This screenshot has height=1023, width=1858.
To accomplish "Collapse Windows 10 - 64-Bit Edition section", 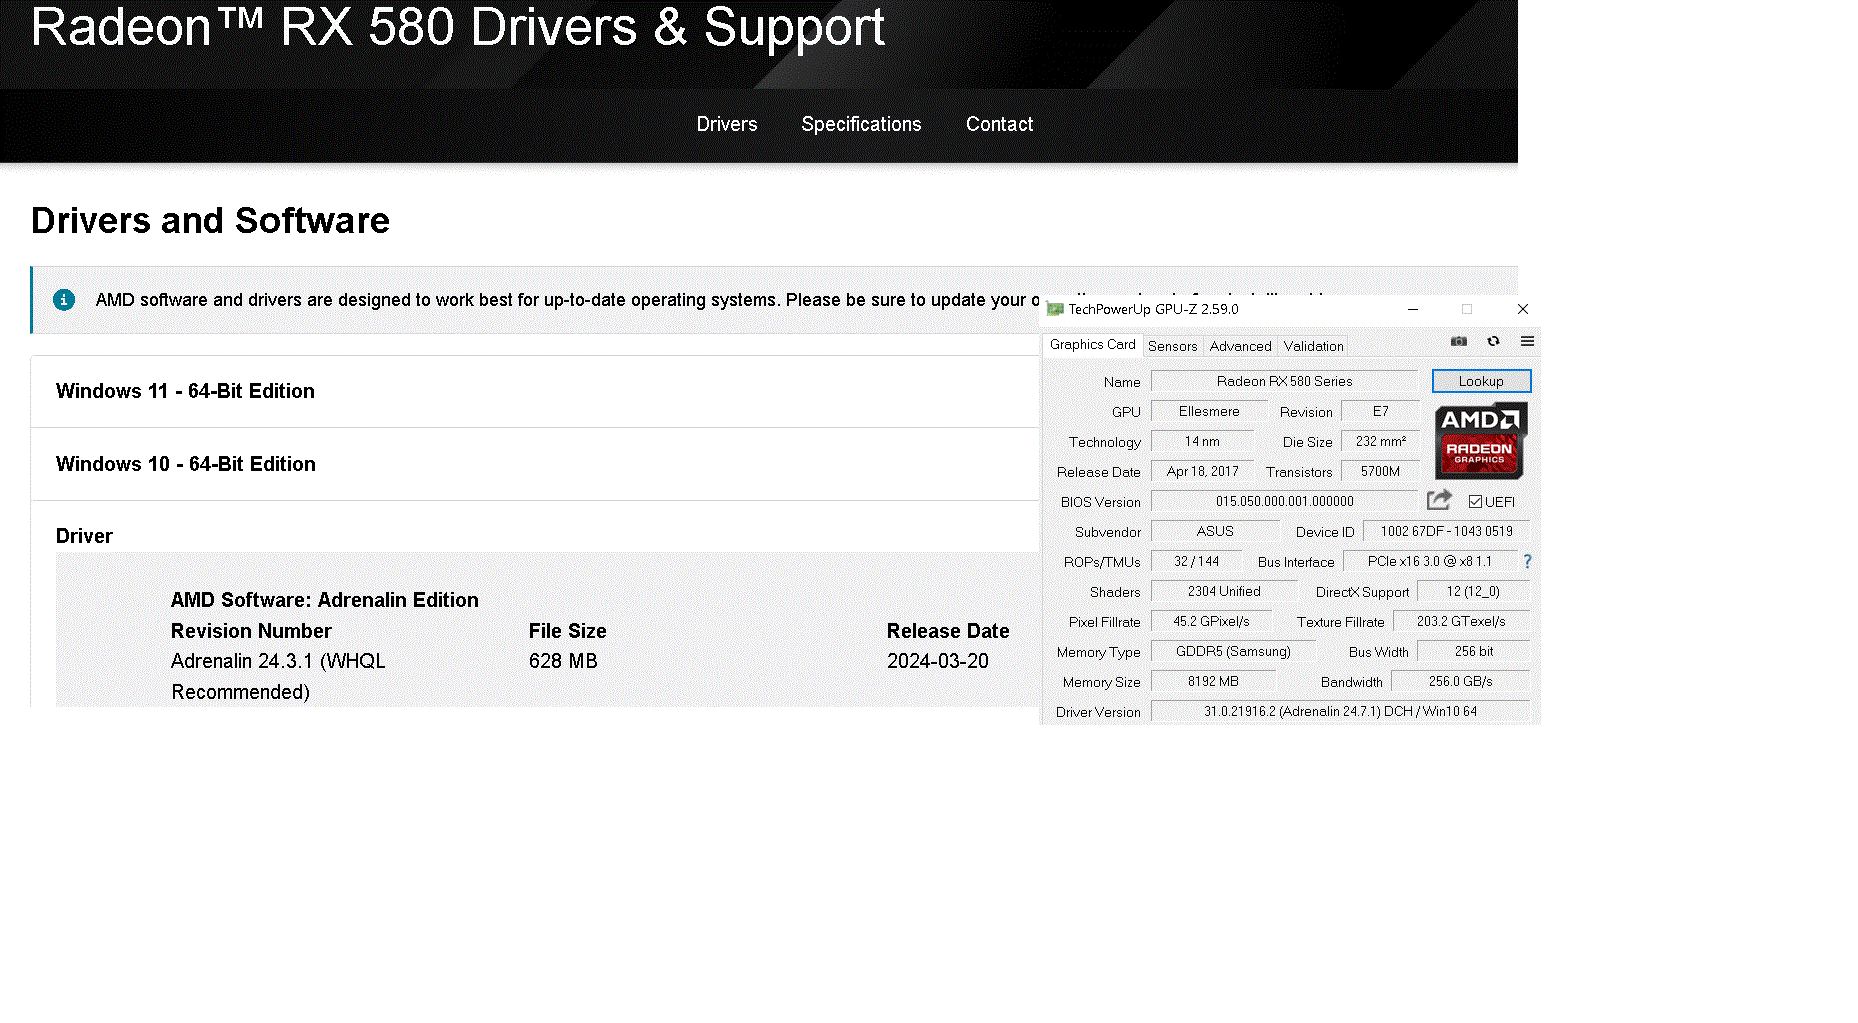I will coord(186,465).
